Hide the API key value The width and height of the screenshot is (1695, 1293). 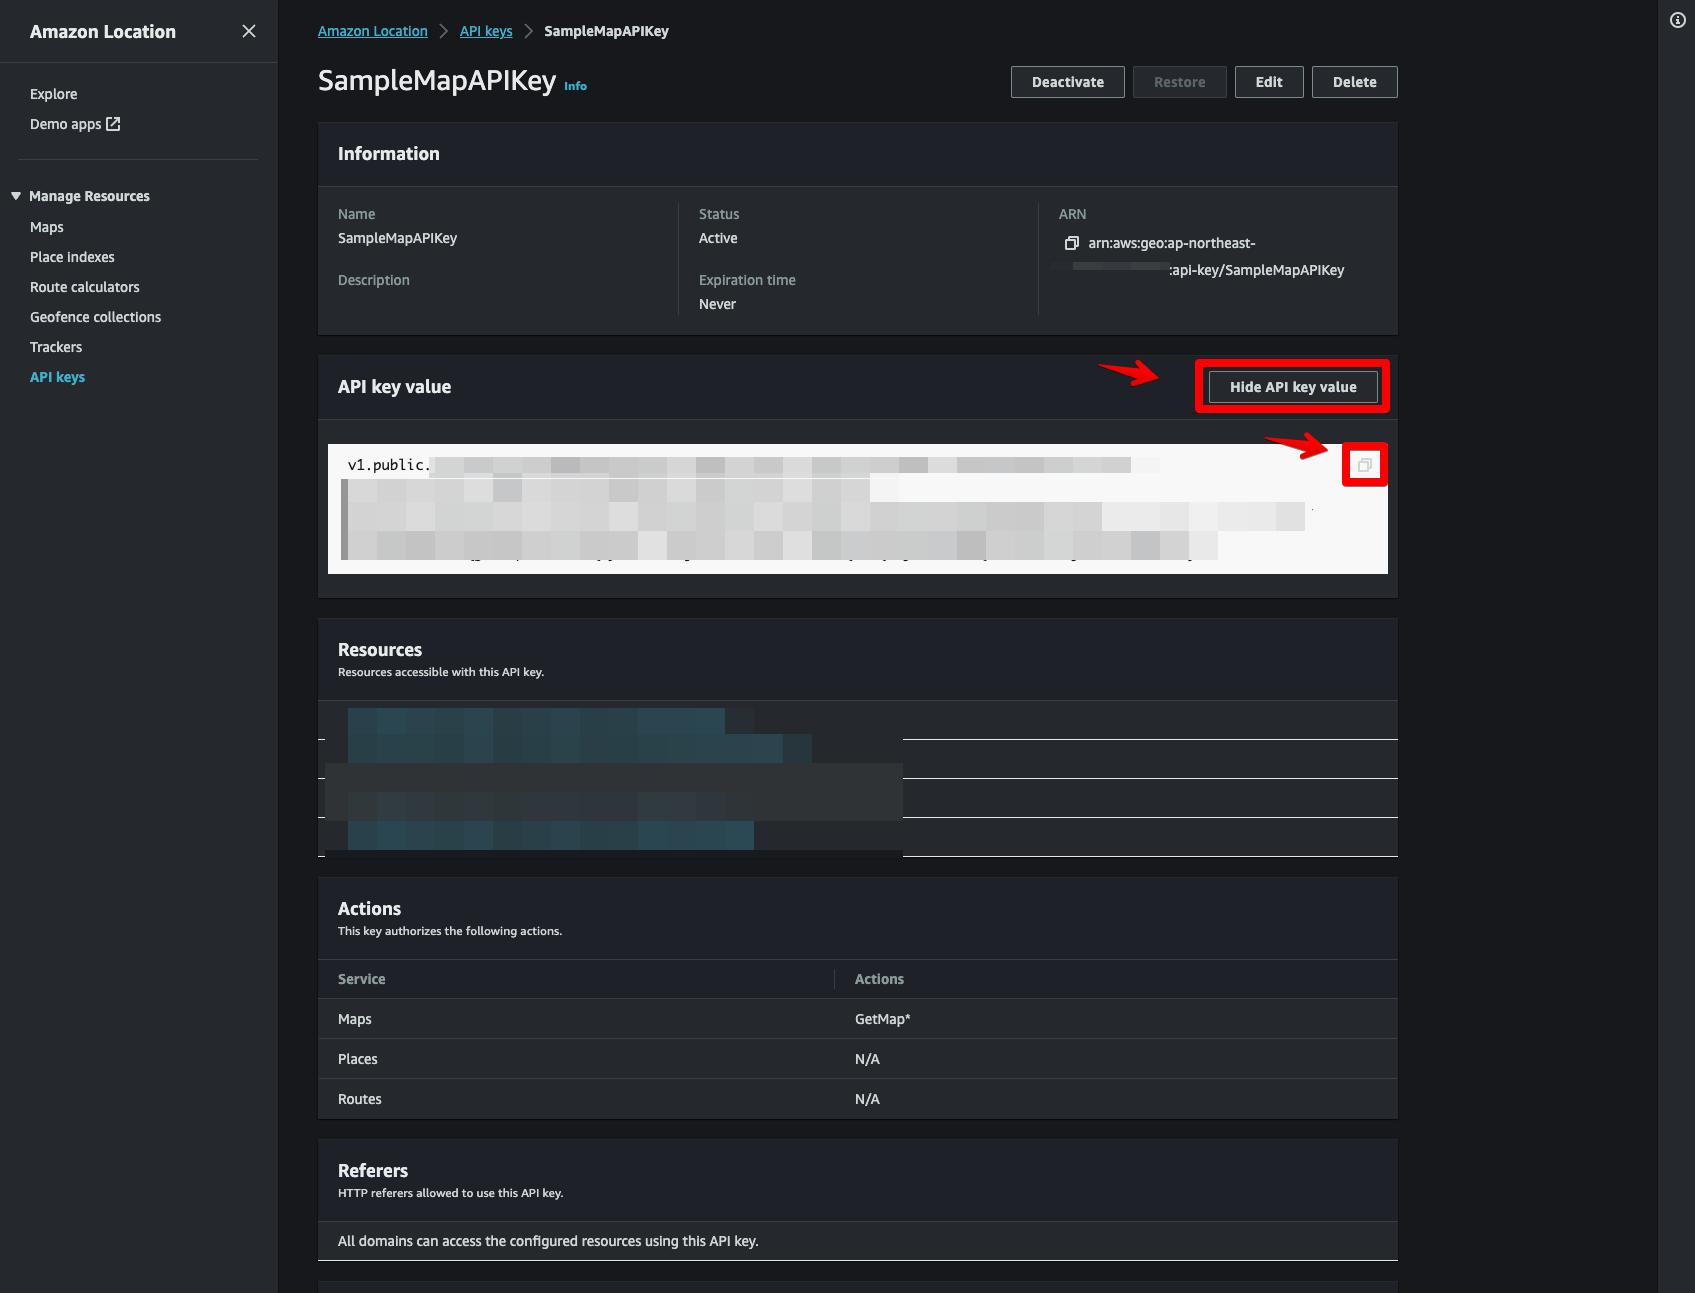pyautogui.click(x=1293, y=387)
